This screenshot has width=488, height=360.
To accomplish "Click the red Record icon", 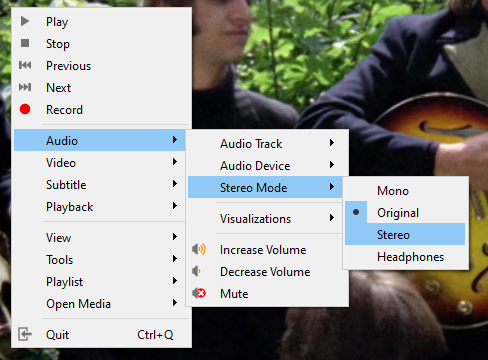I will 25,109.
